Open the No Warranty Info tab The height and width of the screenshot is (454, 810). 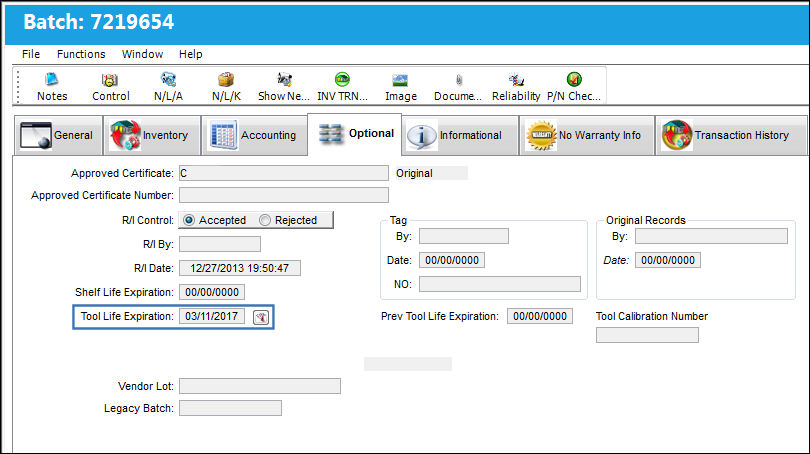tap(586, 135)
